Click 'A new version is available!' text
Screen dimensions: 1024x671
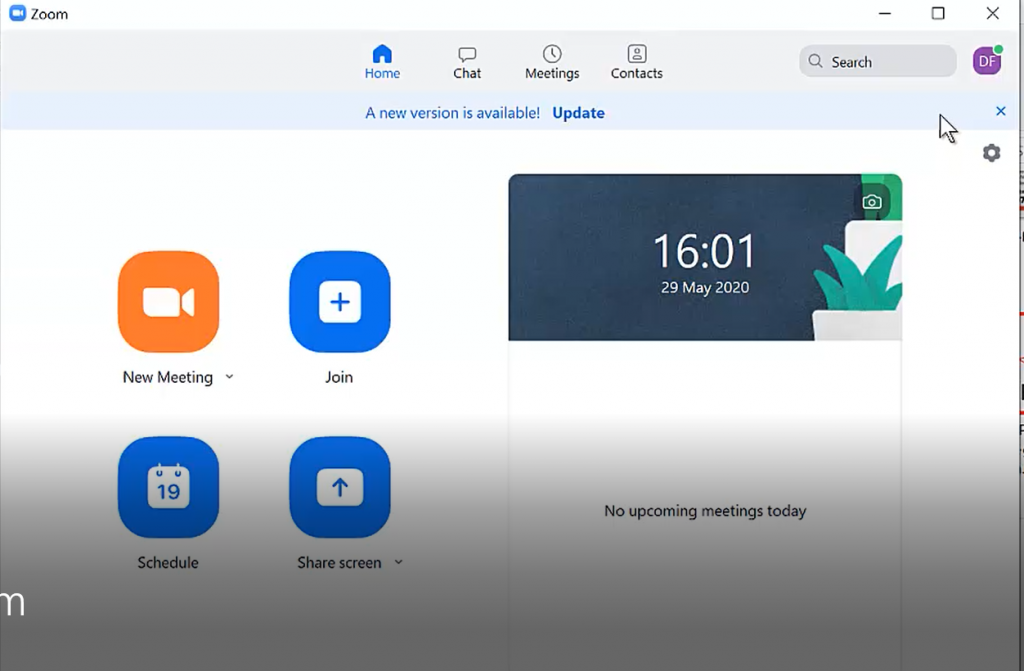[x=453, y=113]
